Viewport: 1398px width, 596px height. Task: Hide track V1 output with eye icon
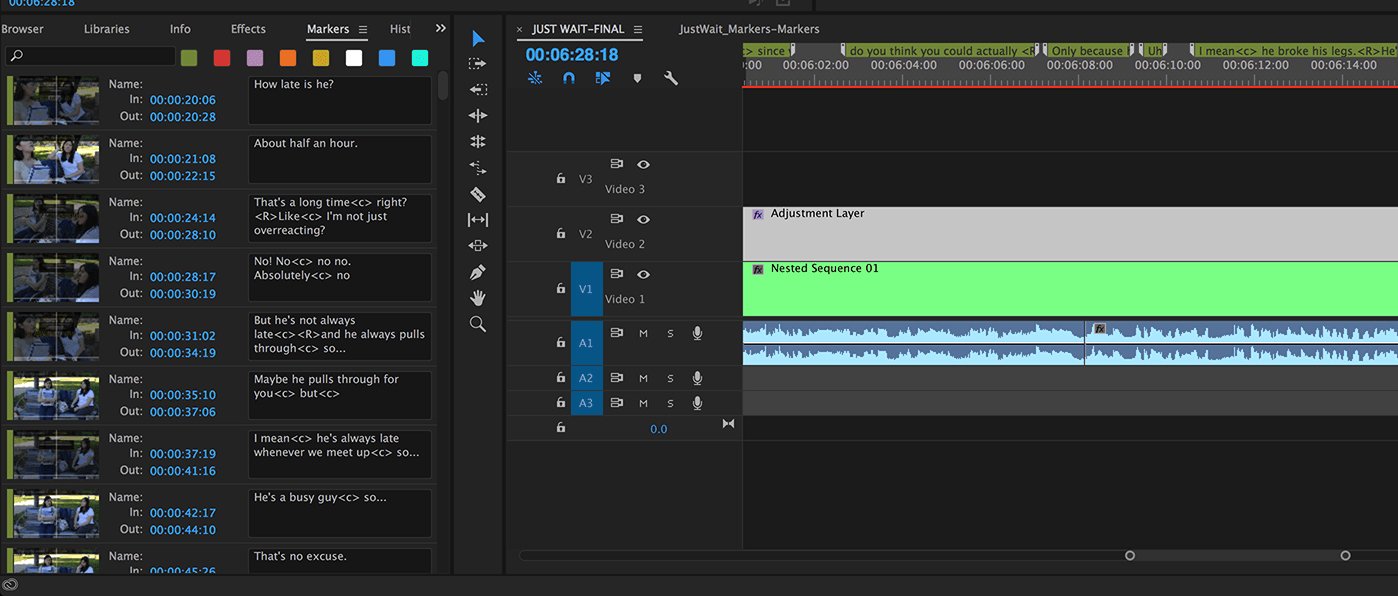coord(643,274)
